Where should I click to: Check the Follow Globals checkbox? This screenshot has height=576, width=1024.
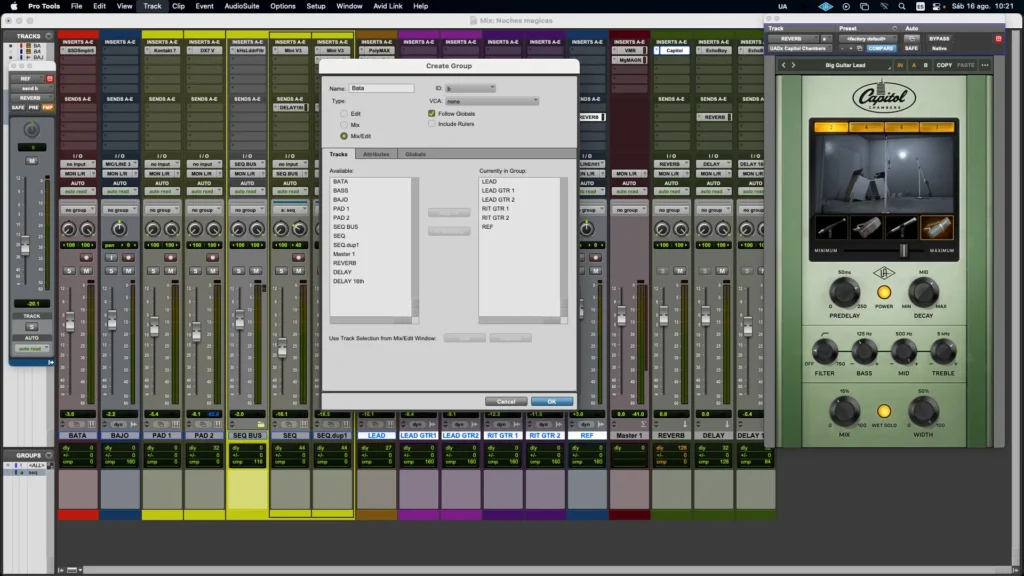pyautogui.click(x=432, y=114)
